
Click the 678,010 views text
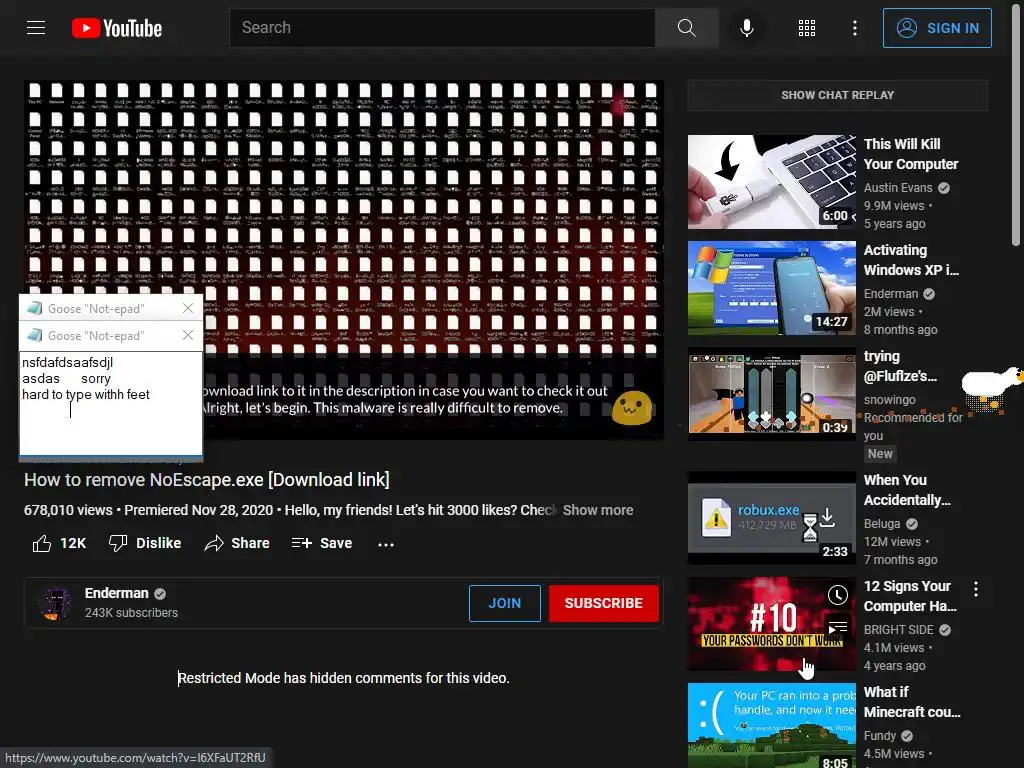[x=68, y=510]
